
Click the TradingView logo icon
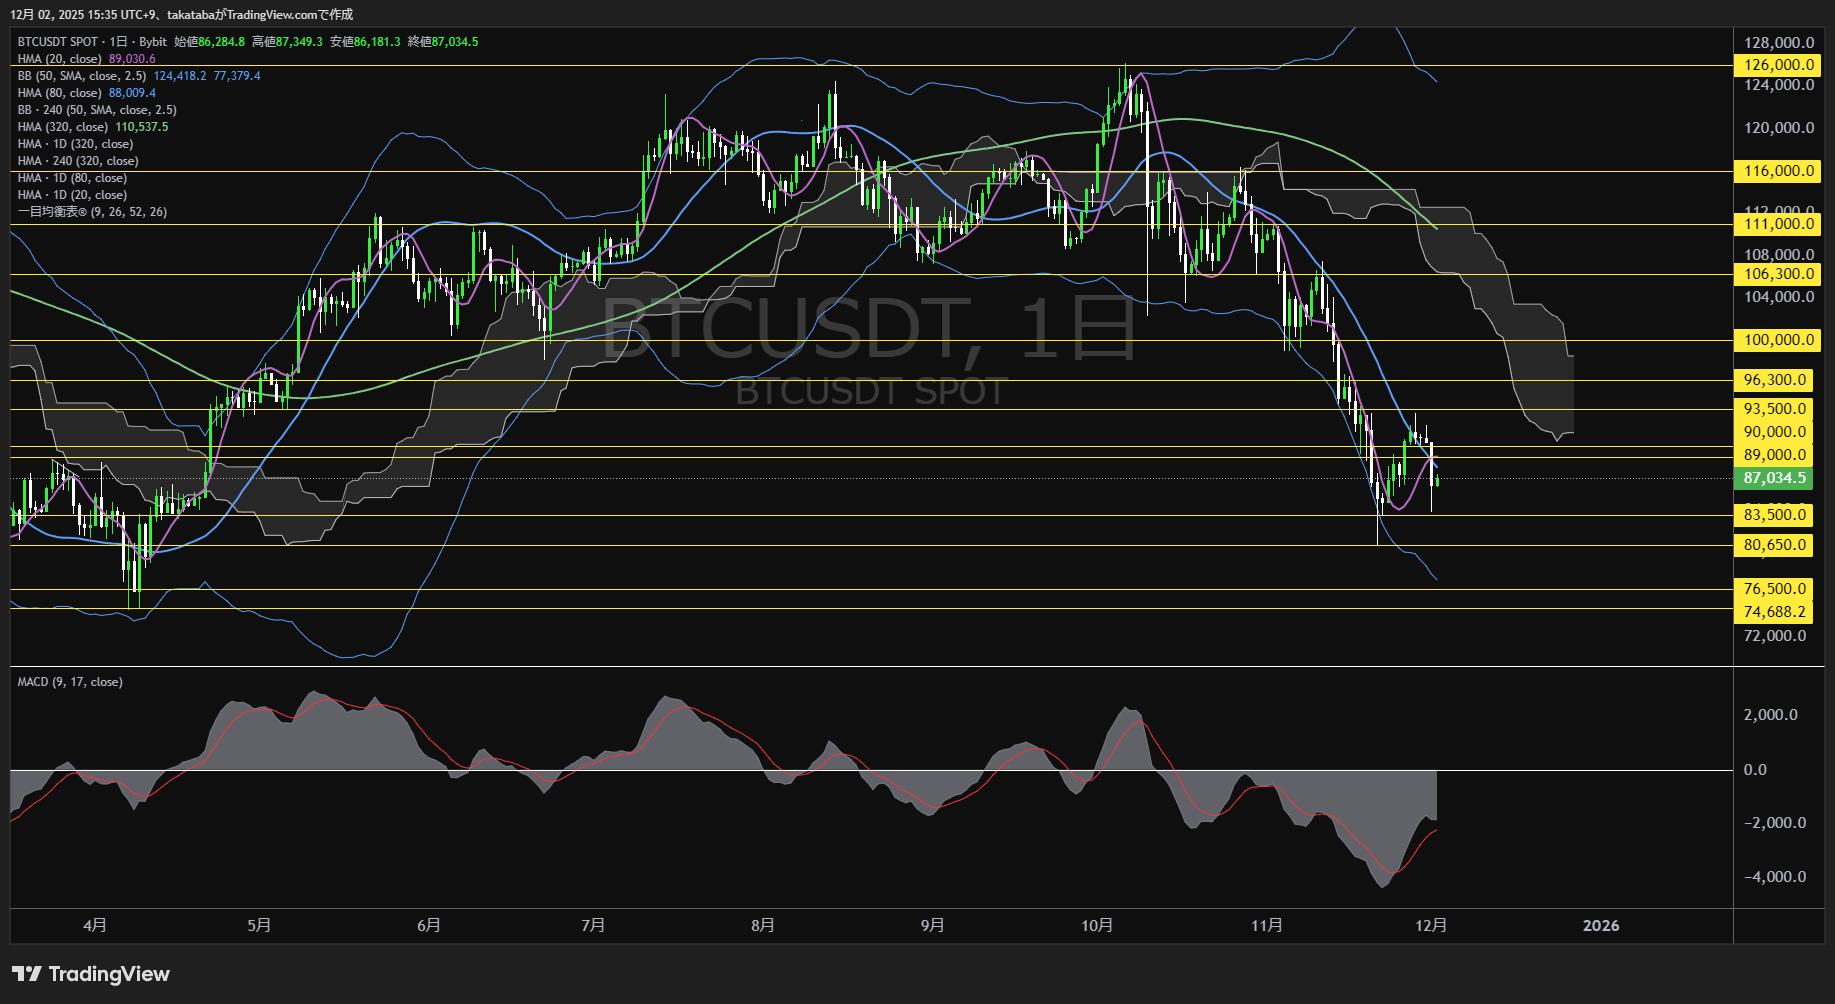point(27,974)
